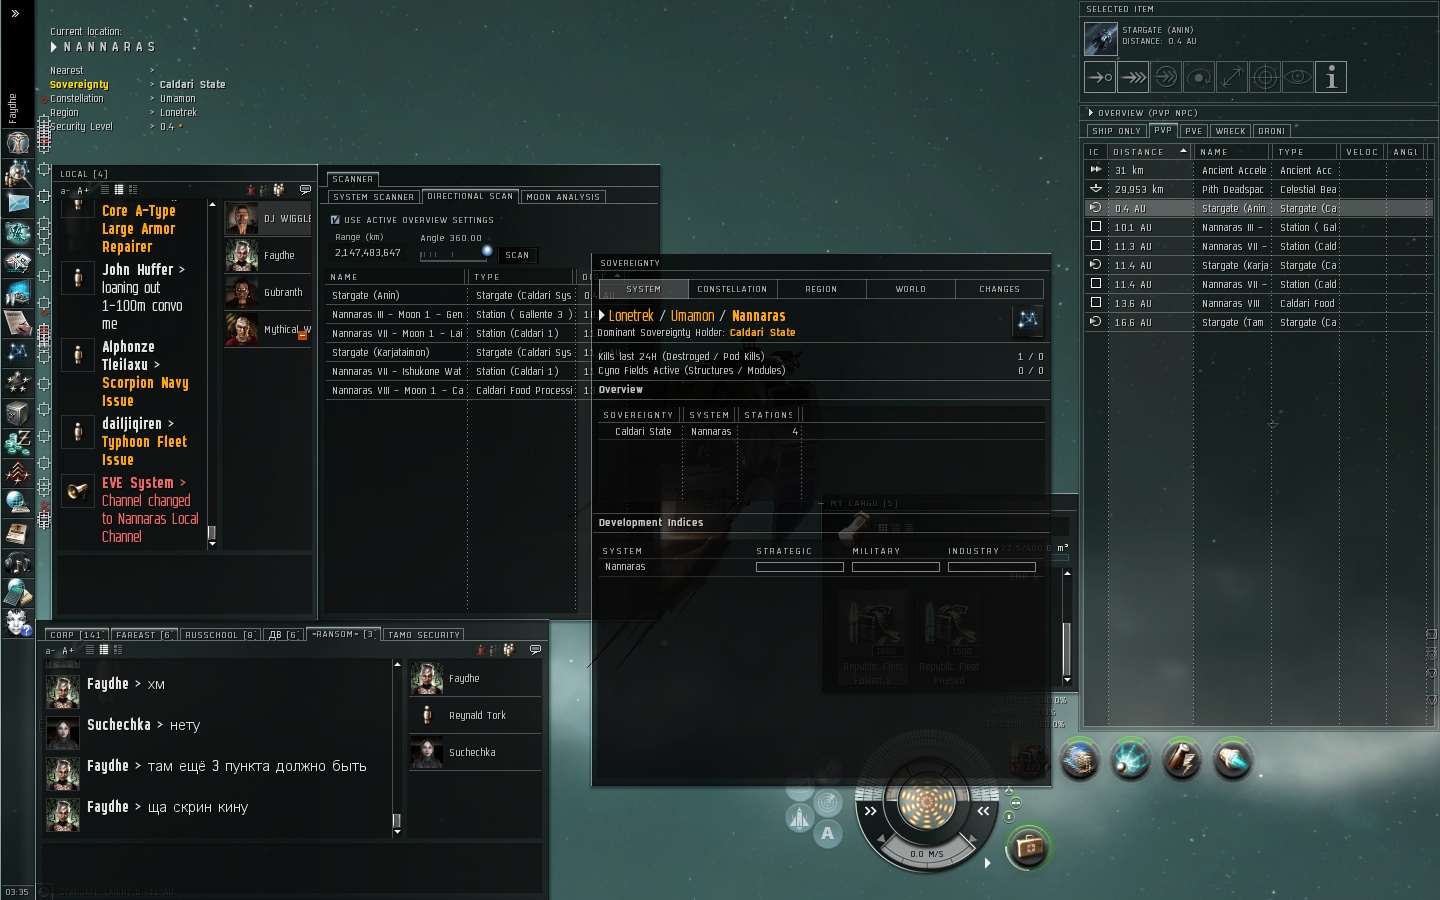
Task: Open the Caldari State sovereignty holder link
Action: pyautogui.click(x=762, y=333)
